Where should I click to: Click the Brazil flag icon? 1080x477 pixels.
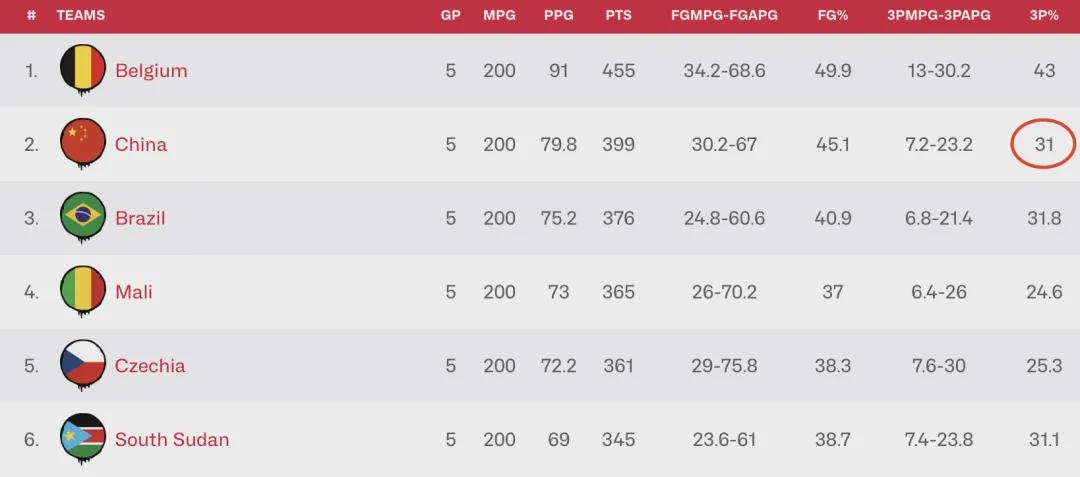point(82,217)
